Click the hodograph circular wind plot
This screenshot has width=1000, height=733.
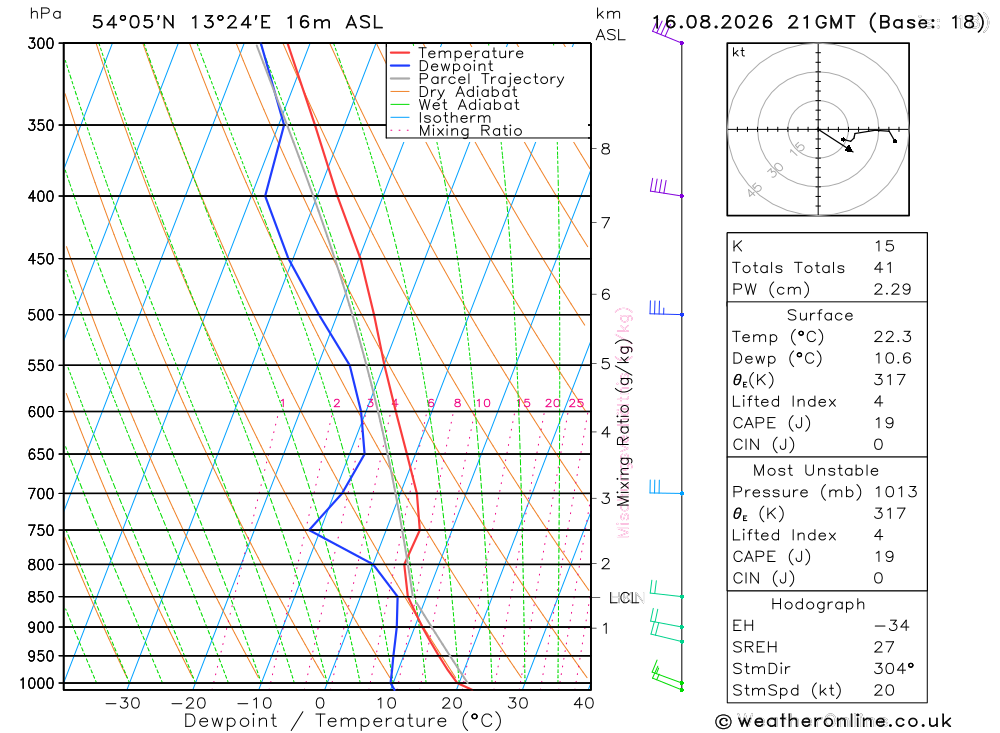(818, 130)
